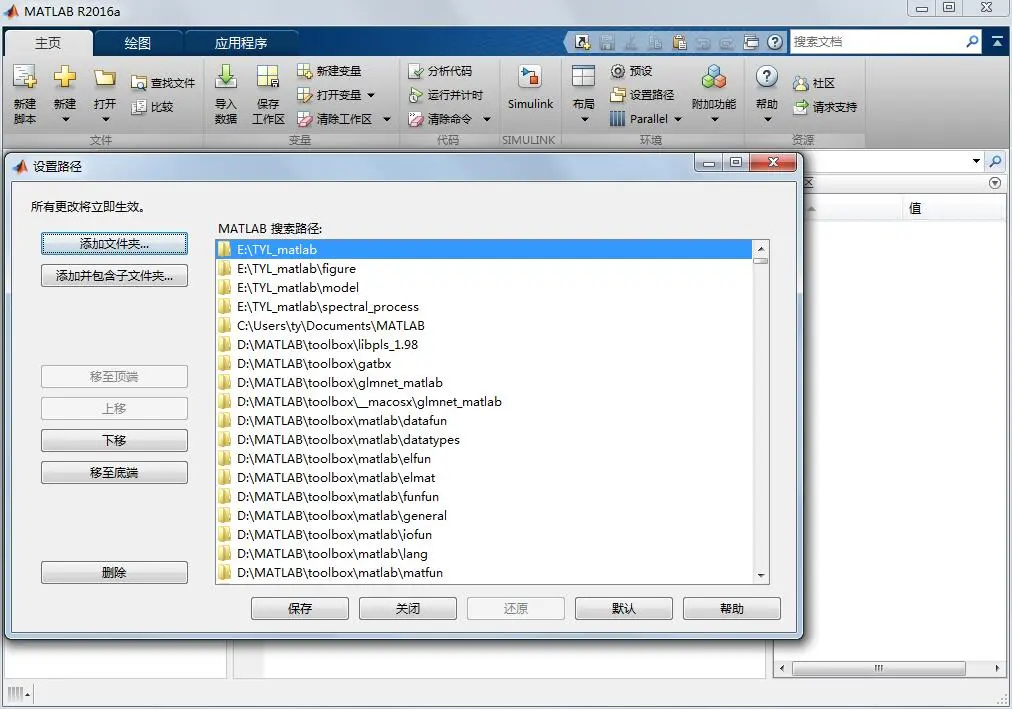Click the 默认 default button
1012x709 pixels.
(x=623, y=608)
